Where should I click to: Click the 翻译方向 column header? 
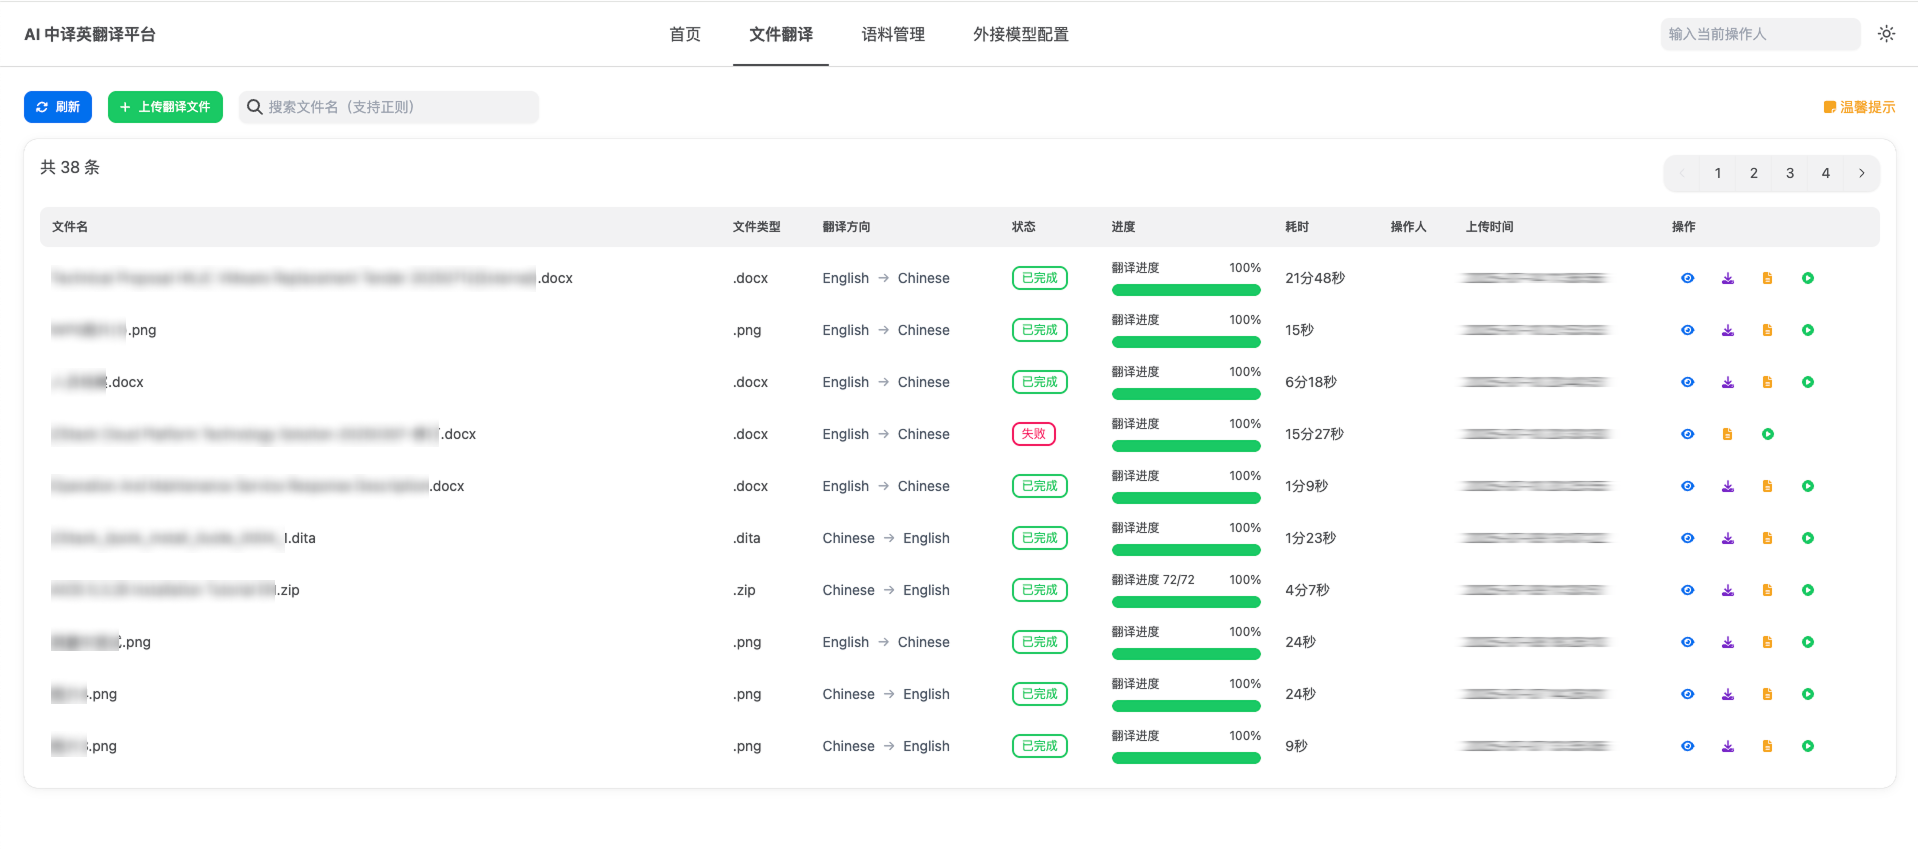coord(846,227)
